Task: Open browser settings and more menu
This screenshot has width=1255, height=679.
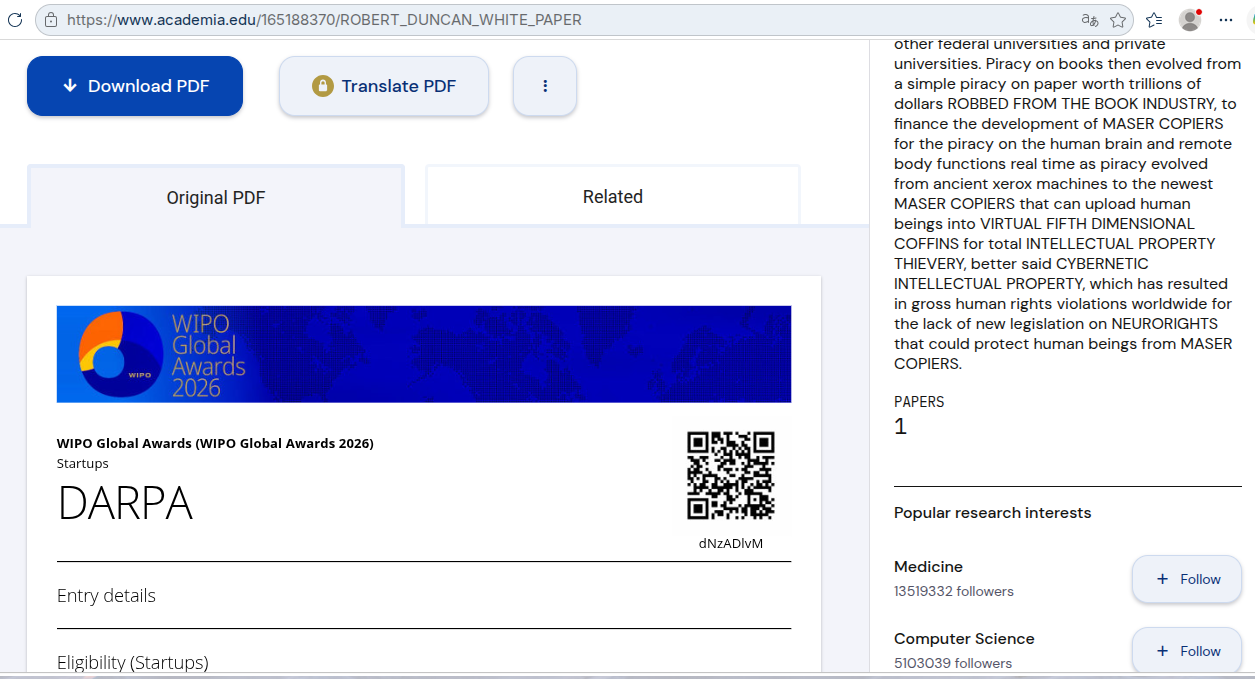Action: tap(1226, 20)
